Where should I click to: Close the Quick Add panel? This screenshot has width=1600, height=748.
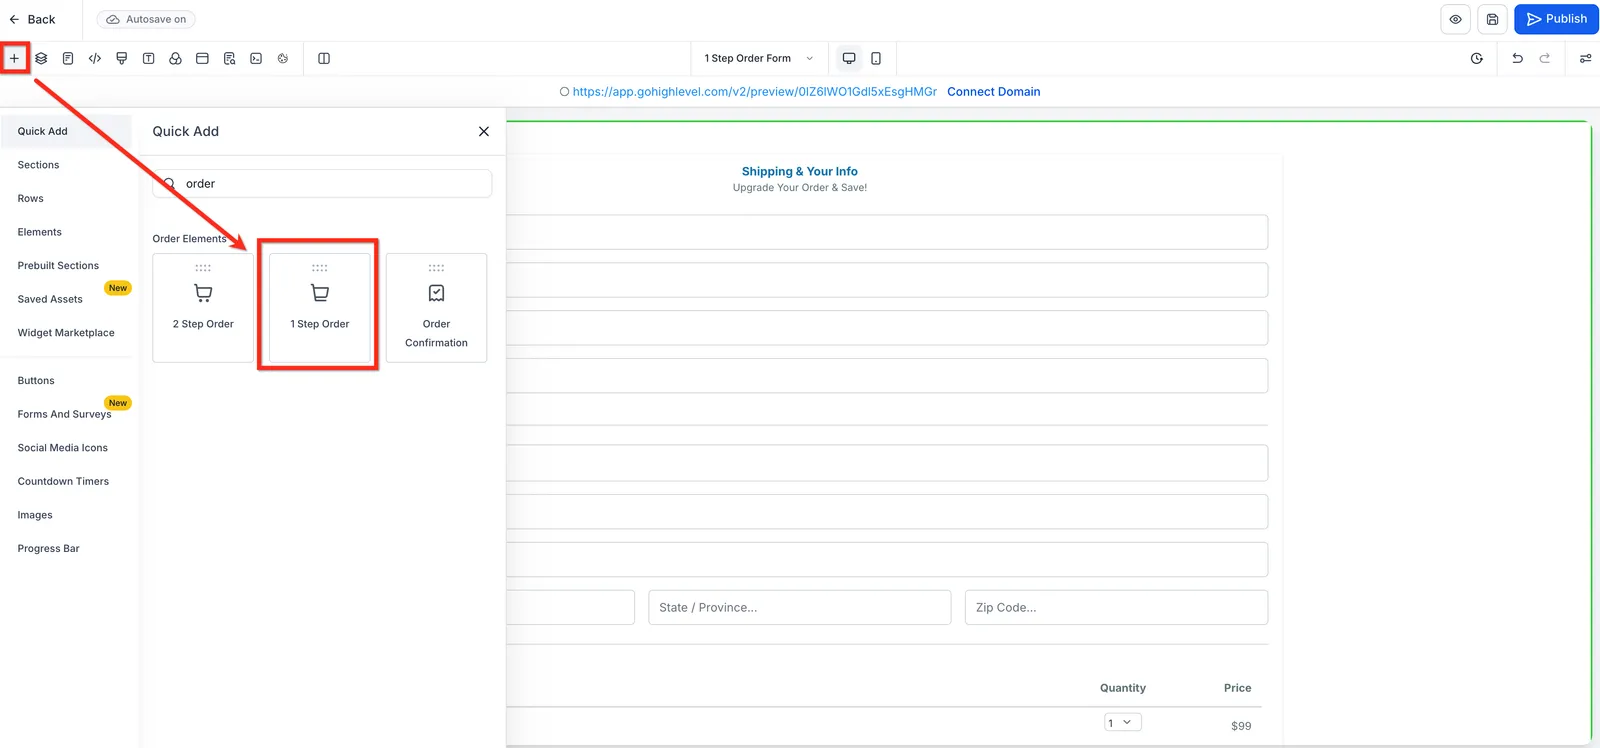pos(484,131)
